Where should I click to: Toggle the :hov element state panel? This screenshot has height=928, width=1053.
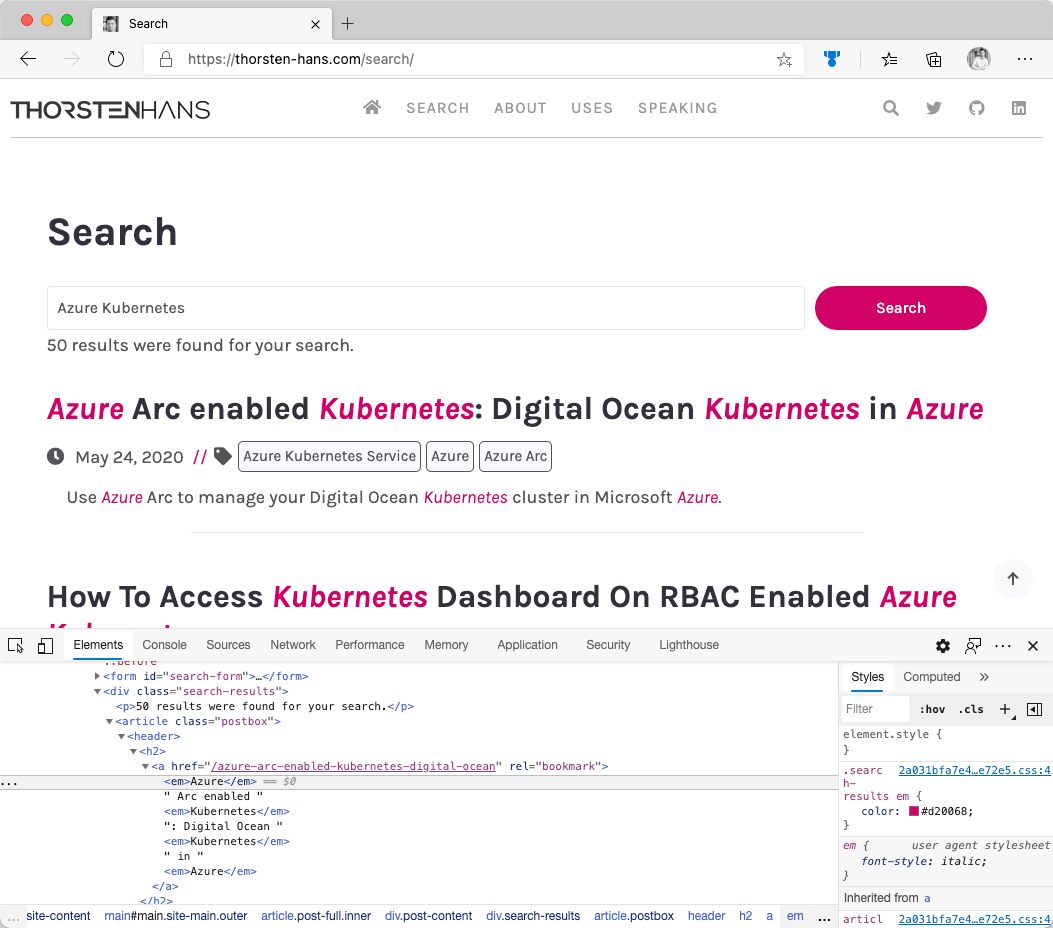[x=932, y=709]
